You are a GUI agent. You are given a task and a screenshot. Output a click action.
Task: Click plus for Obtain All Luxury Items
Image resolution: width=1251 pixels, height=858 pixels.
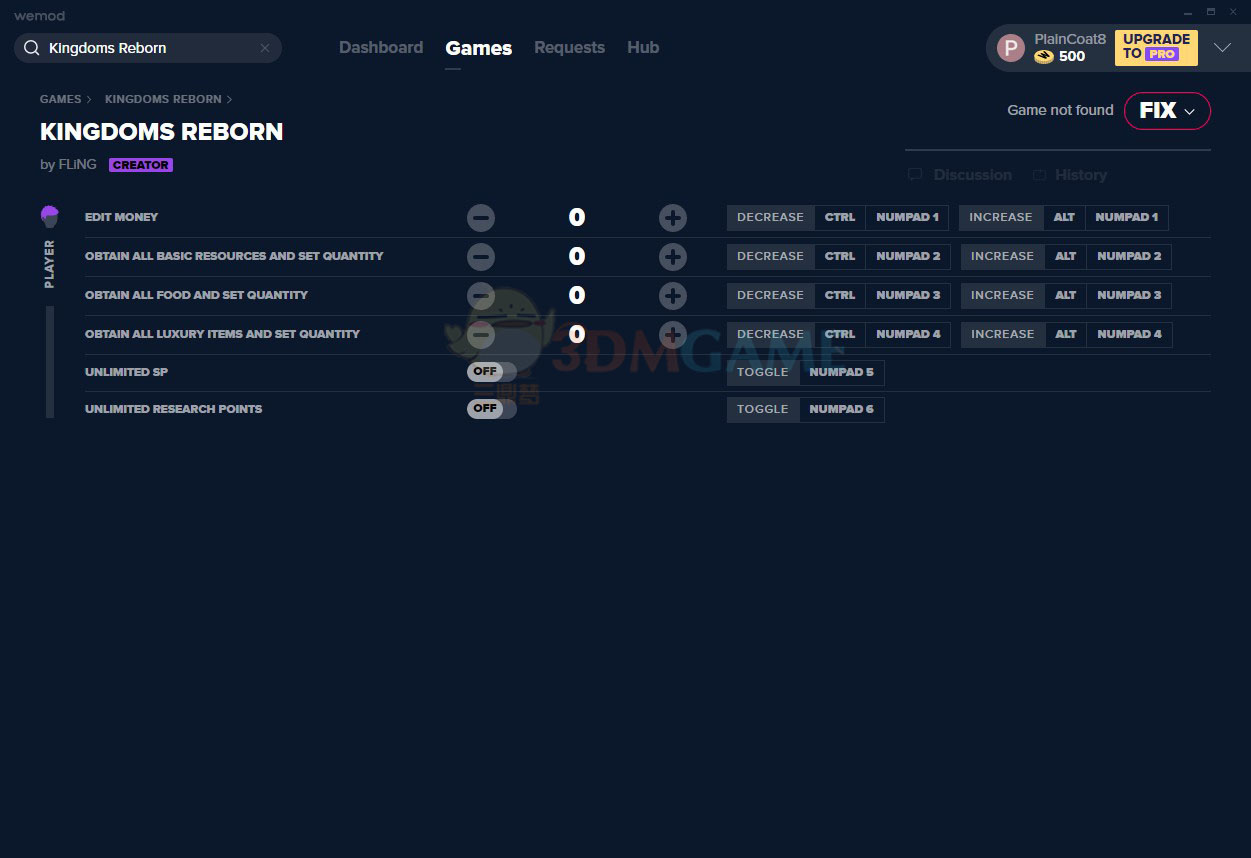[673, 334]
